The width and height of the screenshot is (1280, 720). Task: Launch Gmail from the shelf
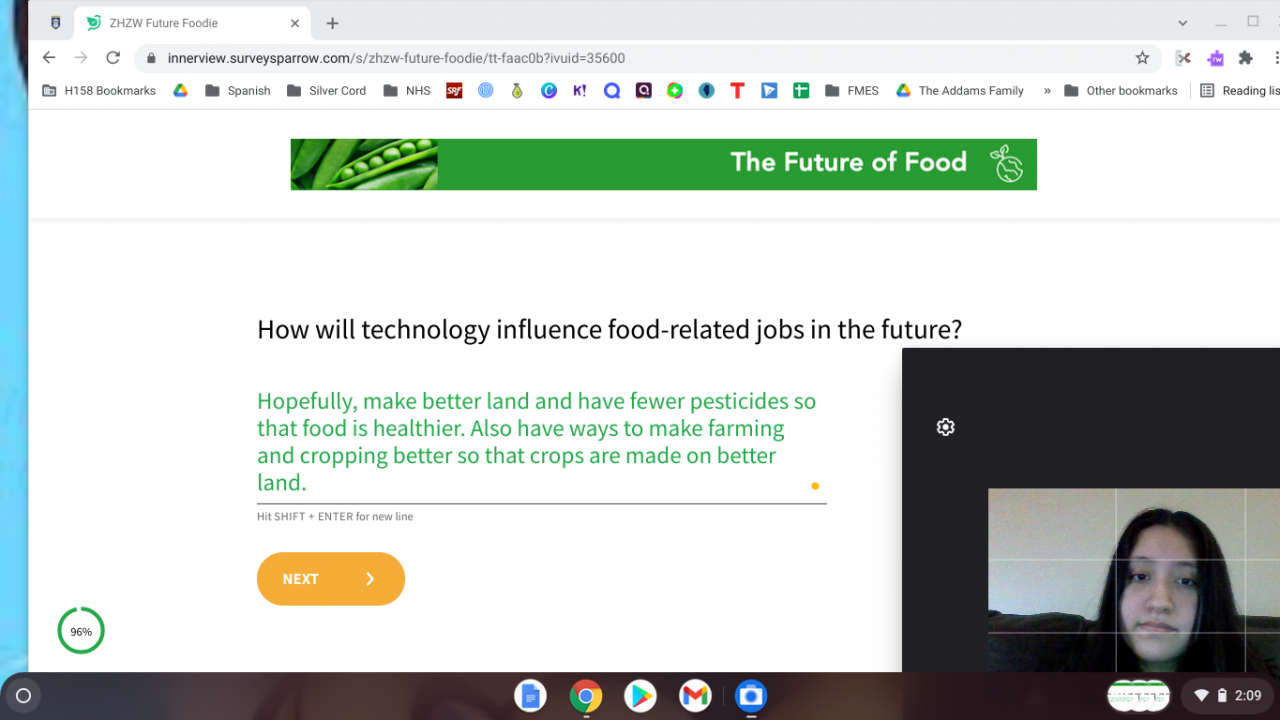pos(695,696)
